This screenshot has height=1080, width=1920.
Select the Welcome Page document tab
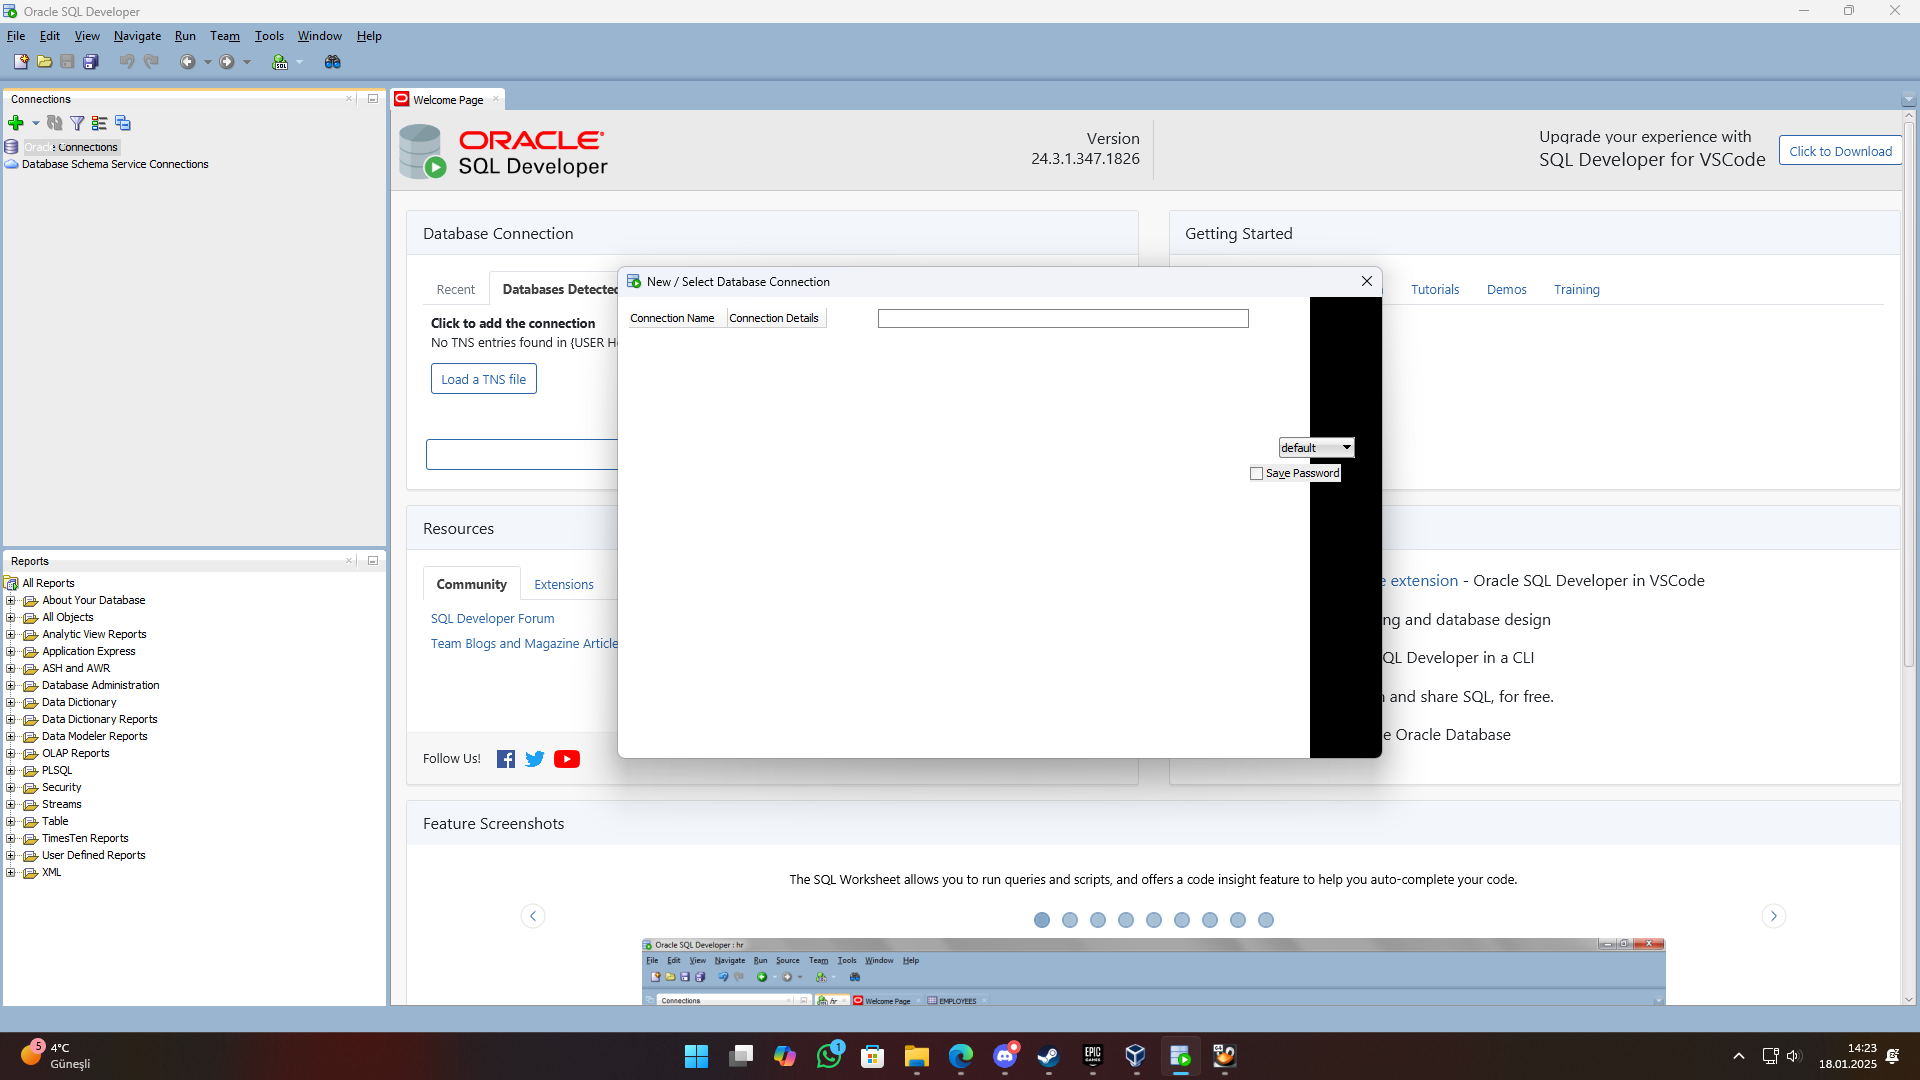pos(448,100)
